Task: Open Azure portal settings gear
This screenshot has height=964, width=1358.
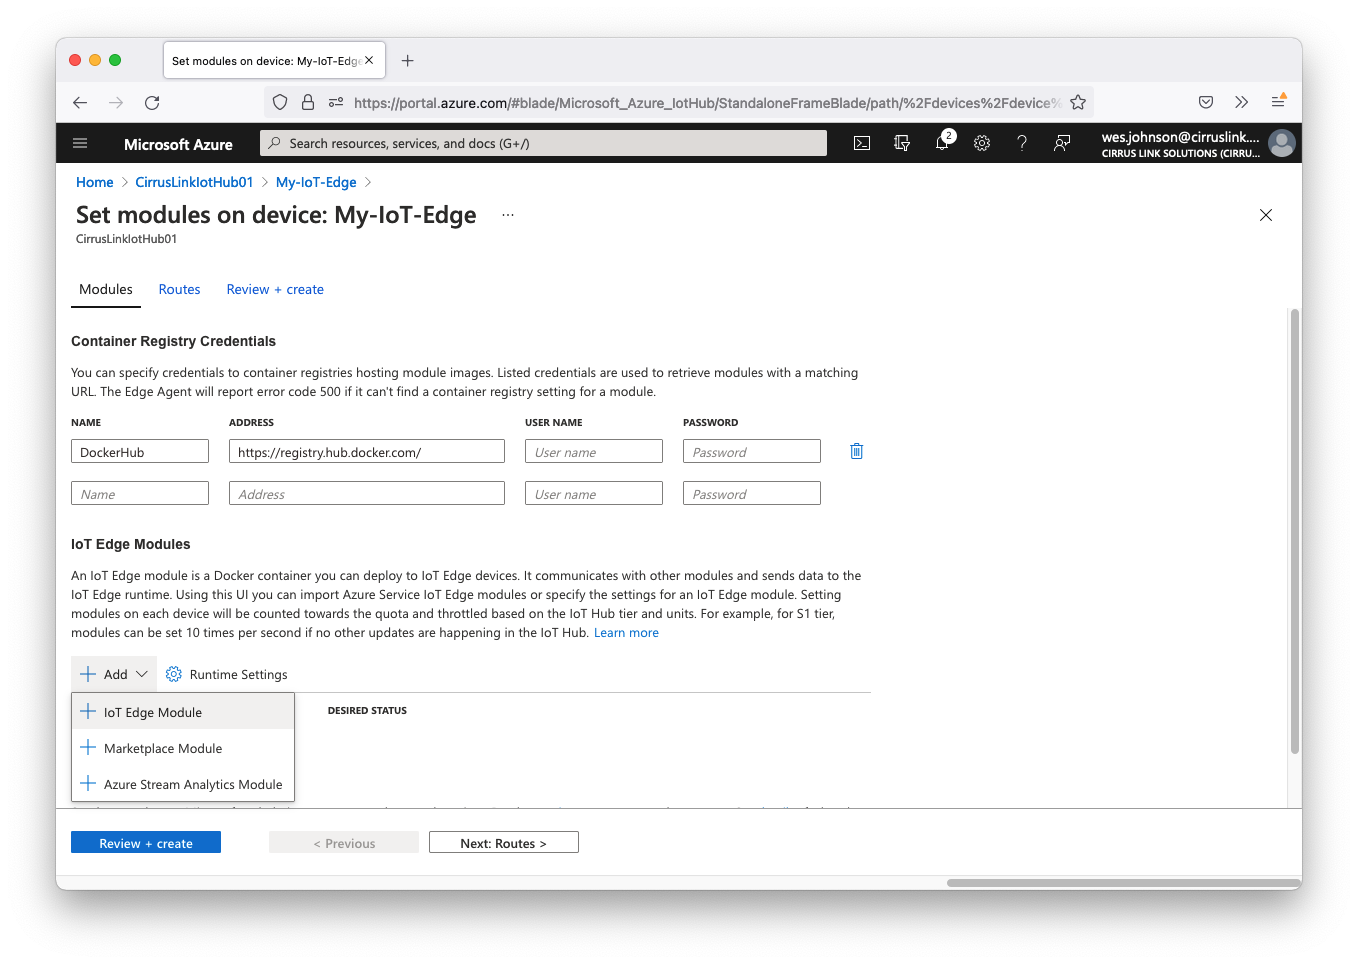Action: coord(982,144)
